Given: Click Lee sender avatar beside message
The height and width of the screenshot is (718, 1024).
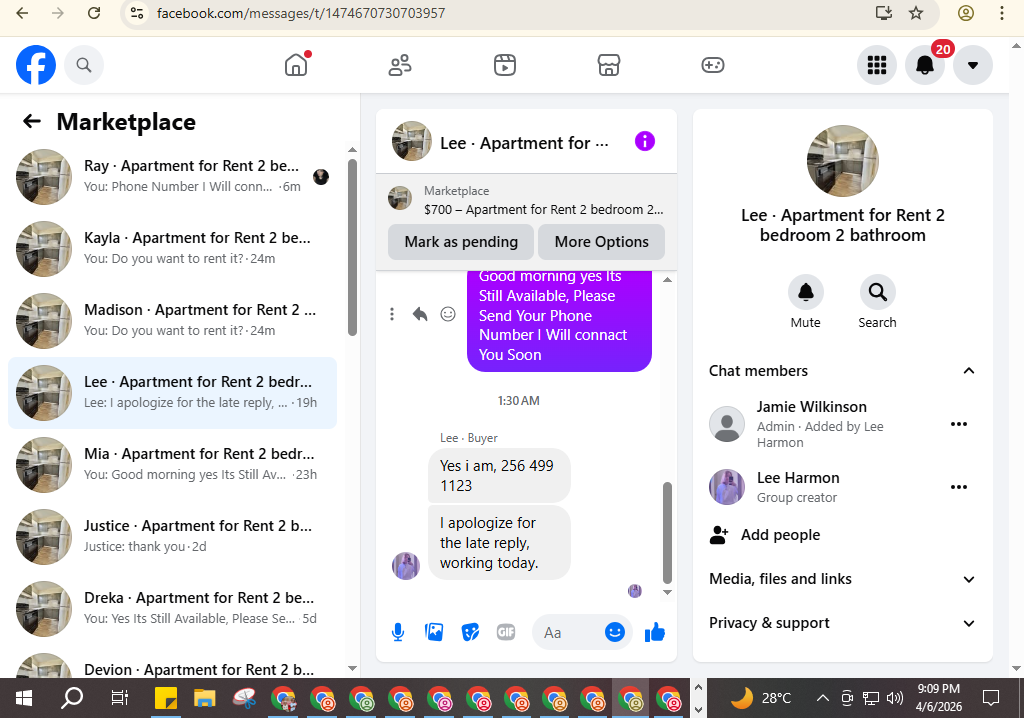Looking at the screenshot, I should 406,565.
